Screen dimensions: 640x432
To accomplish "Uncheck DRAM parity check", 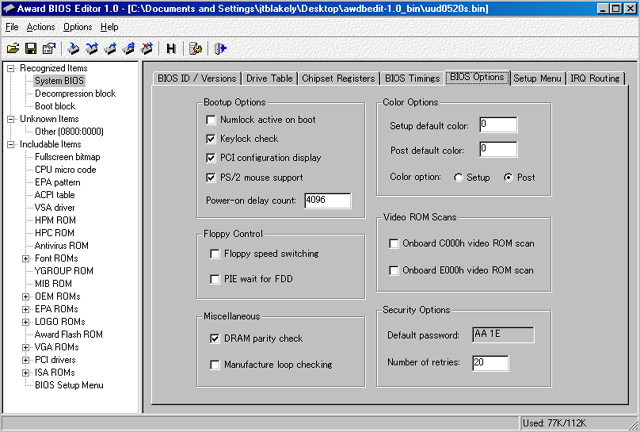I will pyautogui.click(x=214, y=339).
